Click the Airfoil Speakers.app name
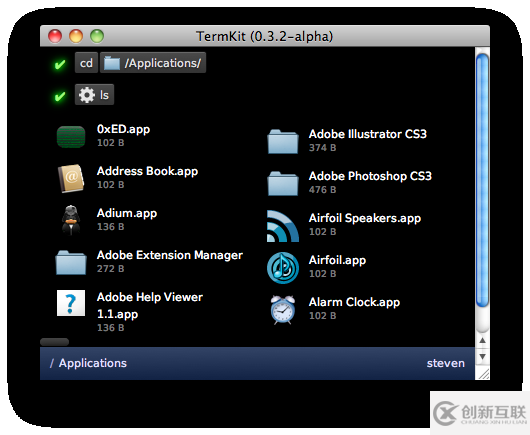Image resolution: width=530 pixels, height=435 pixels. click(x=365, y=218)
